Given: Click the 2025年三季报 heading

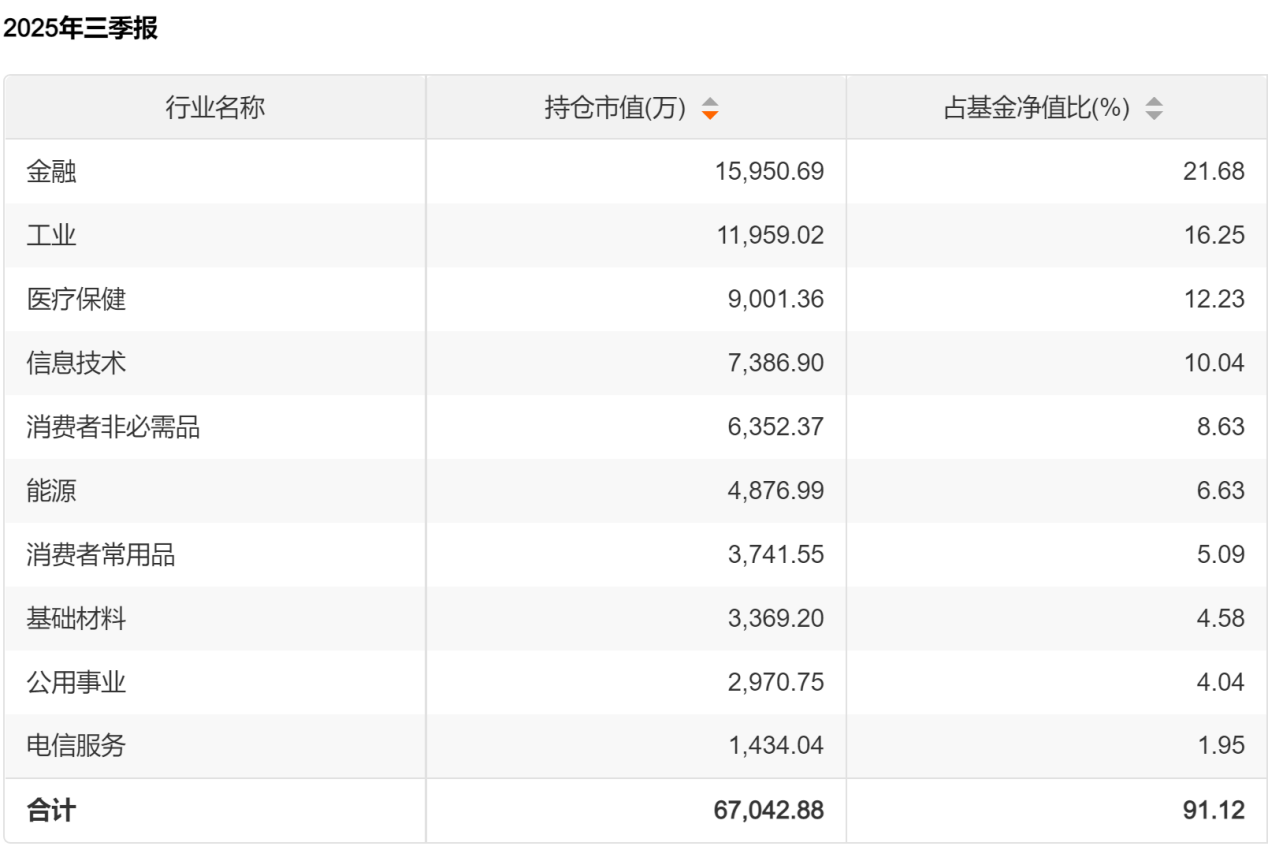Looking at the screenshot, I should click(81, 28).
